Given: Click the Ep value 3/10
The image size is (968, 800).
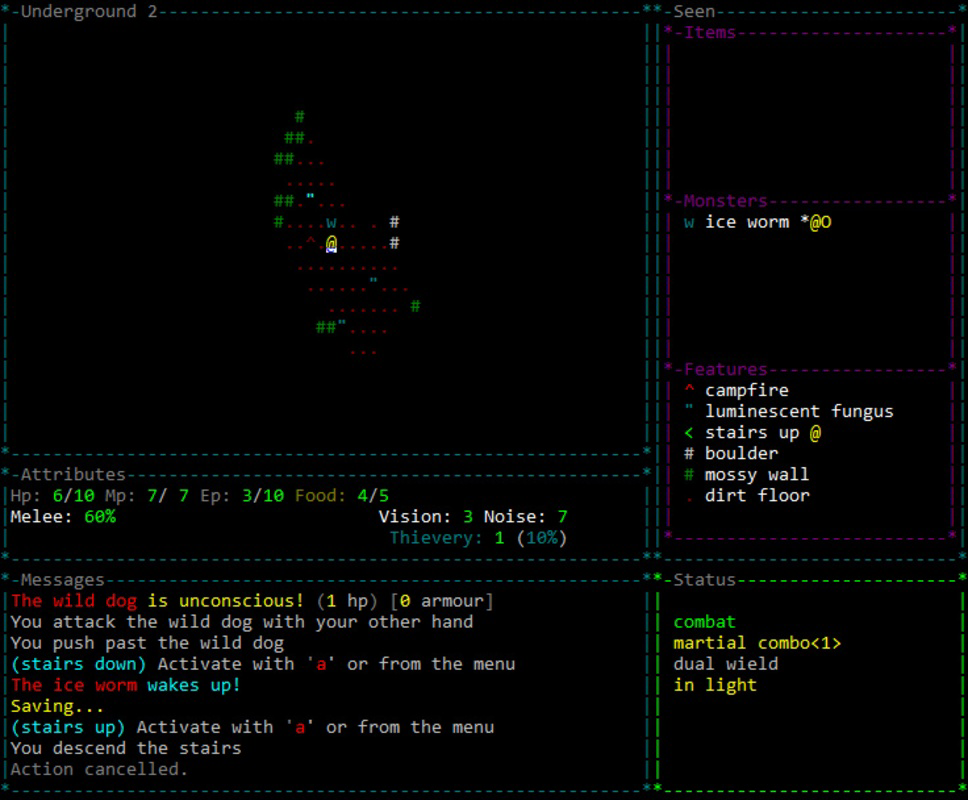Looking at the screenshot, I should coord(262,496).
